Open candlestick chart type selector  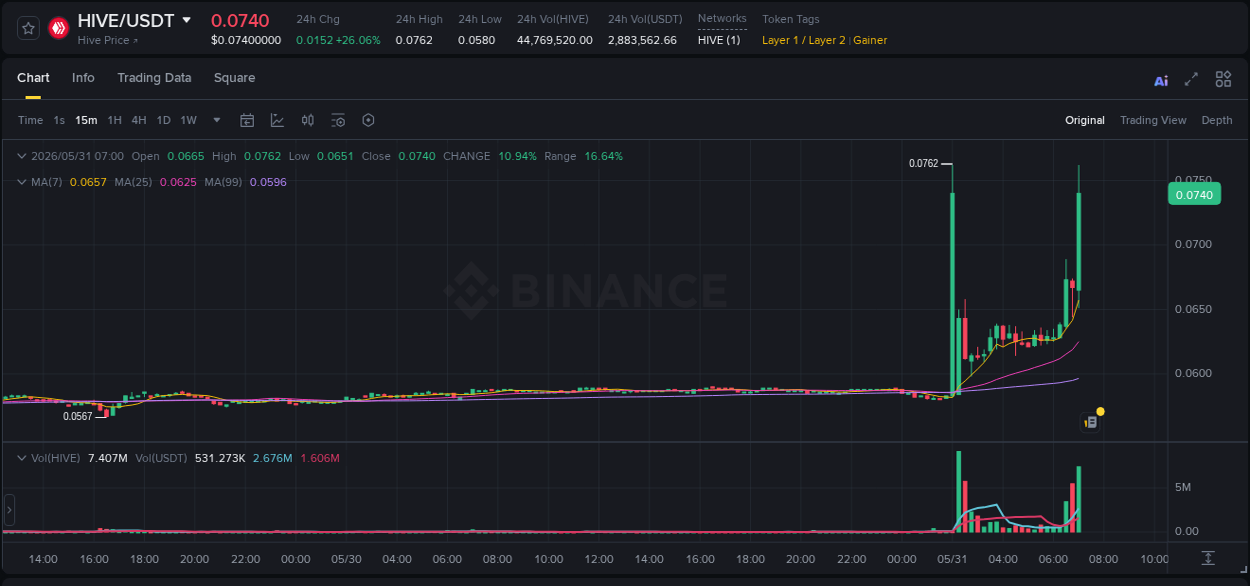[308, 120]
